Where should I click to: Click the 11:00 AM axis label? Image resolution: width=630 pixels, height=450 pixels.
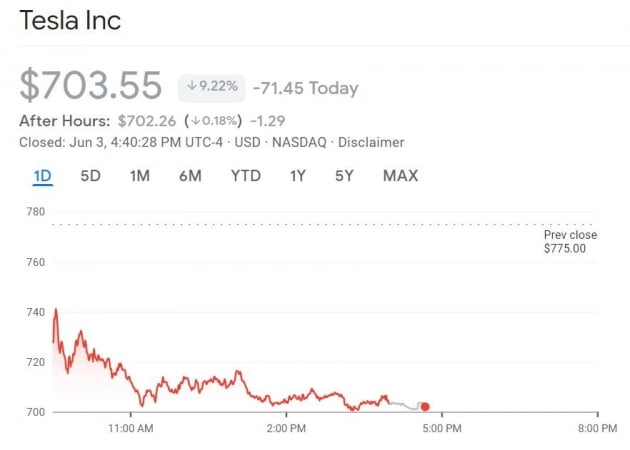(x=131, y=429)
